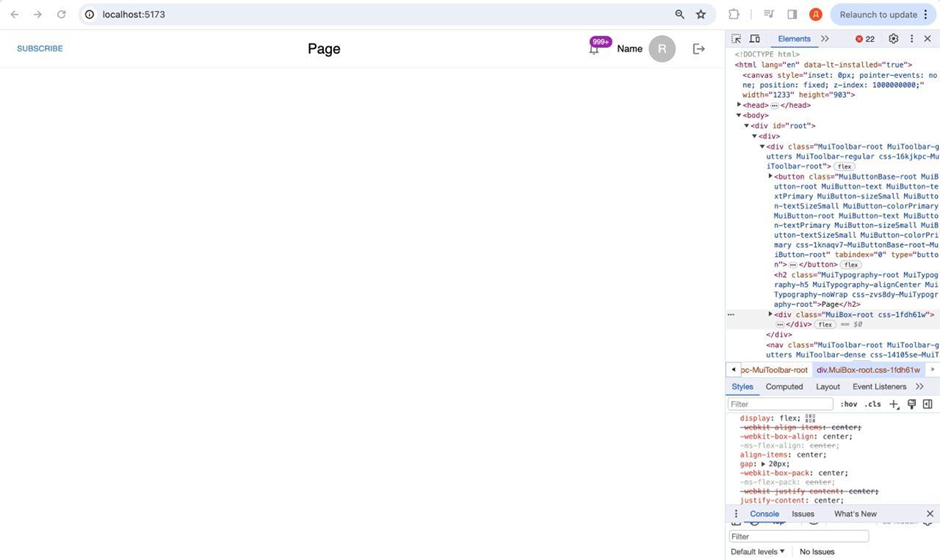Click Relaunch to update button
The image size is (940, 560).
click(878, 14)
